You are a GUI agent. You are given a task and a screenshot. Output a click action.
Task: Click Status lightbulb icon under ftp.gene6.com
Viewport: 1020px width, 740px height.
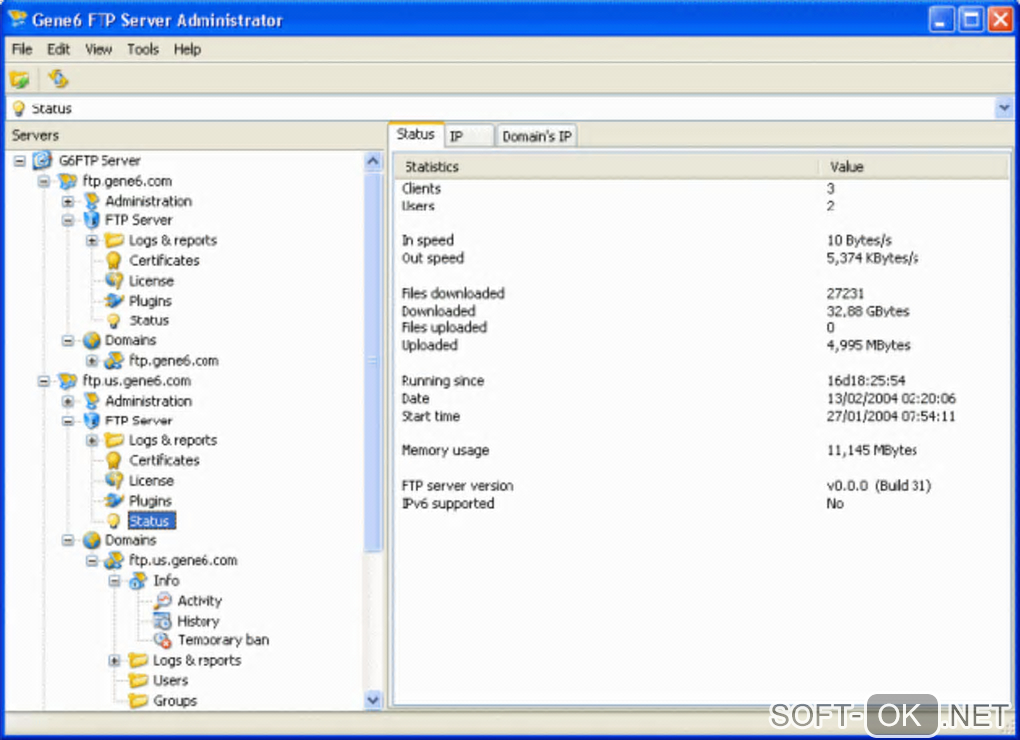tap(114, 321)
